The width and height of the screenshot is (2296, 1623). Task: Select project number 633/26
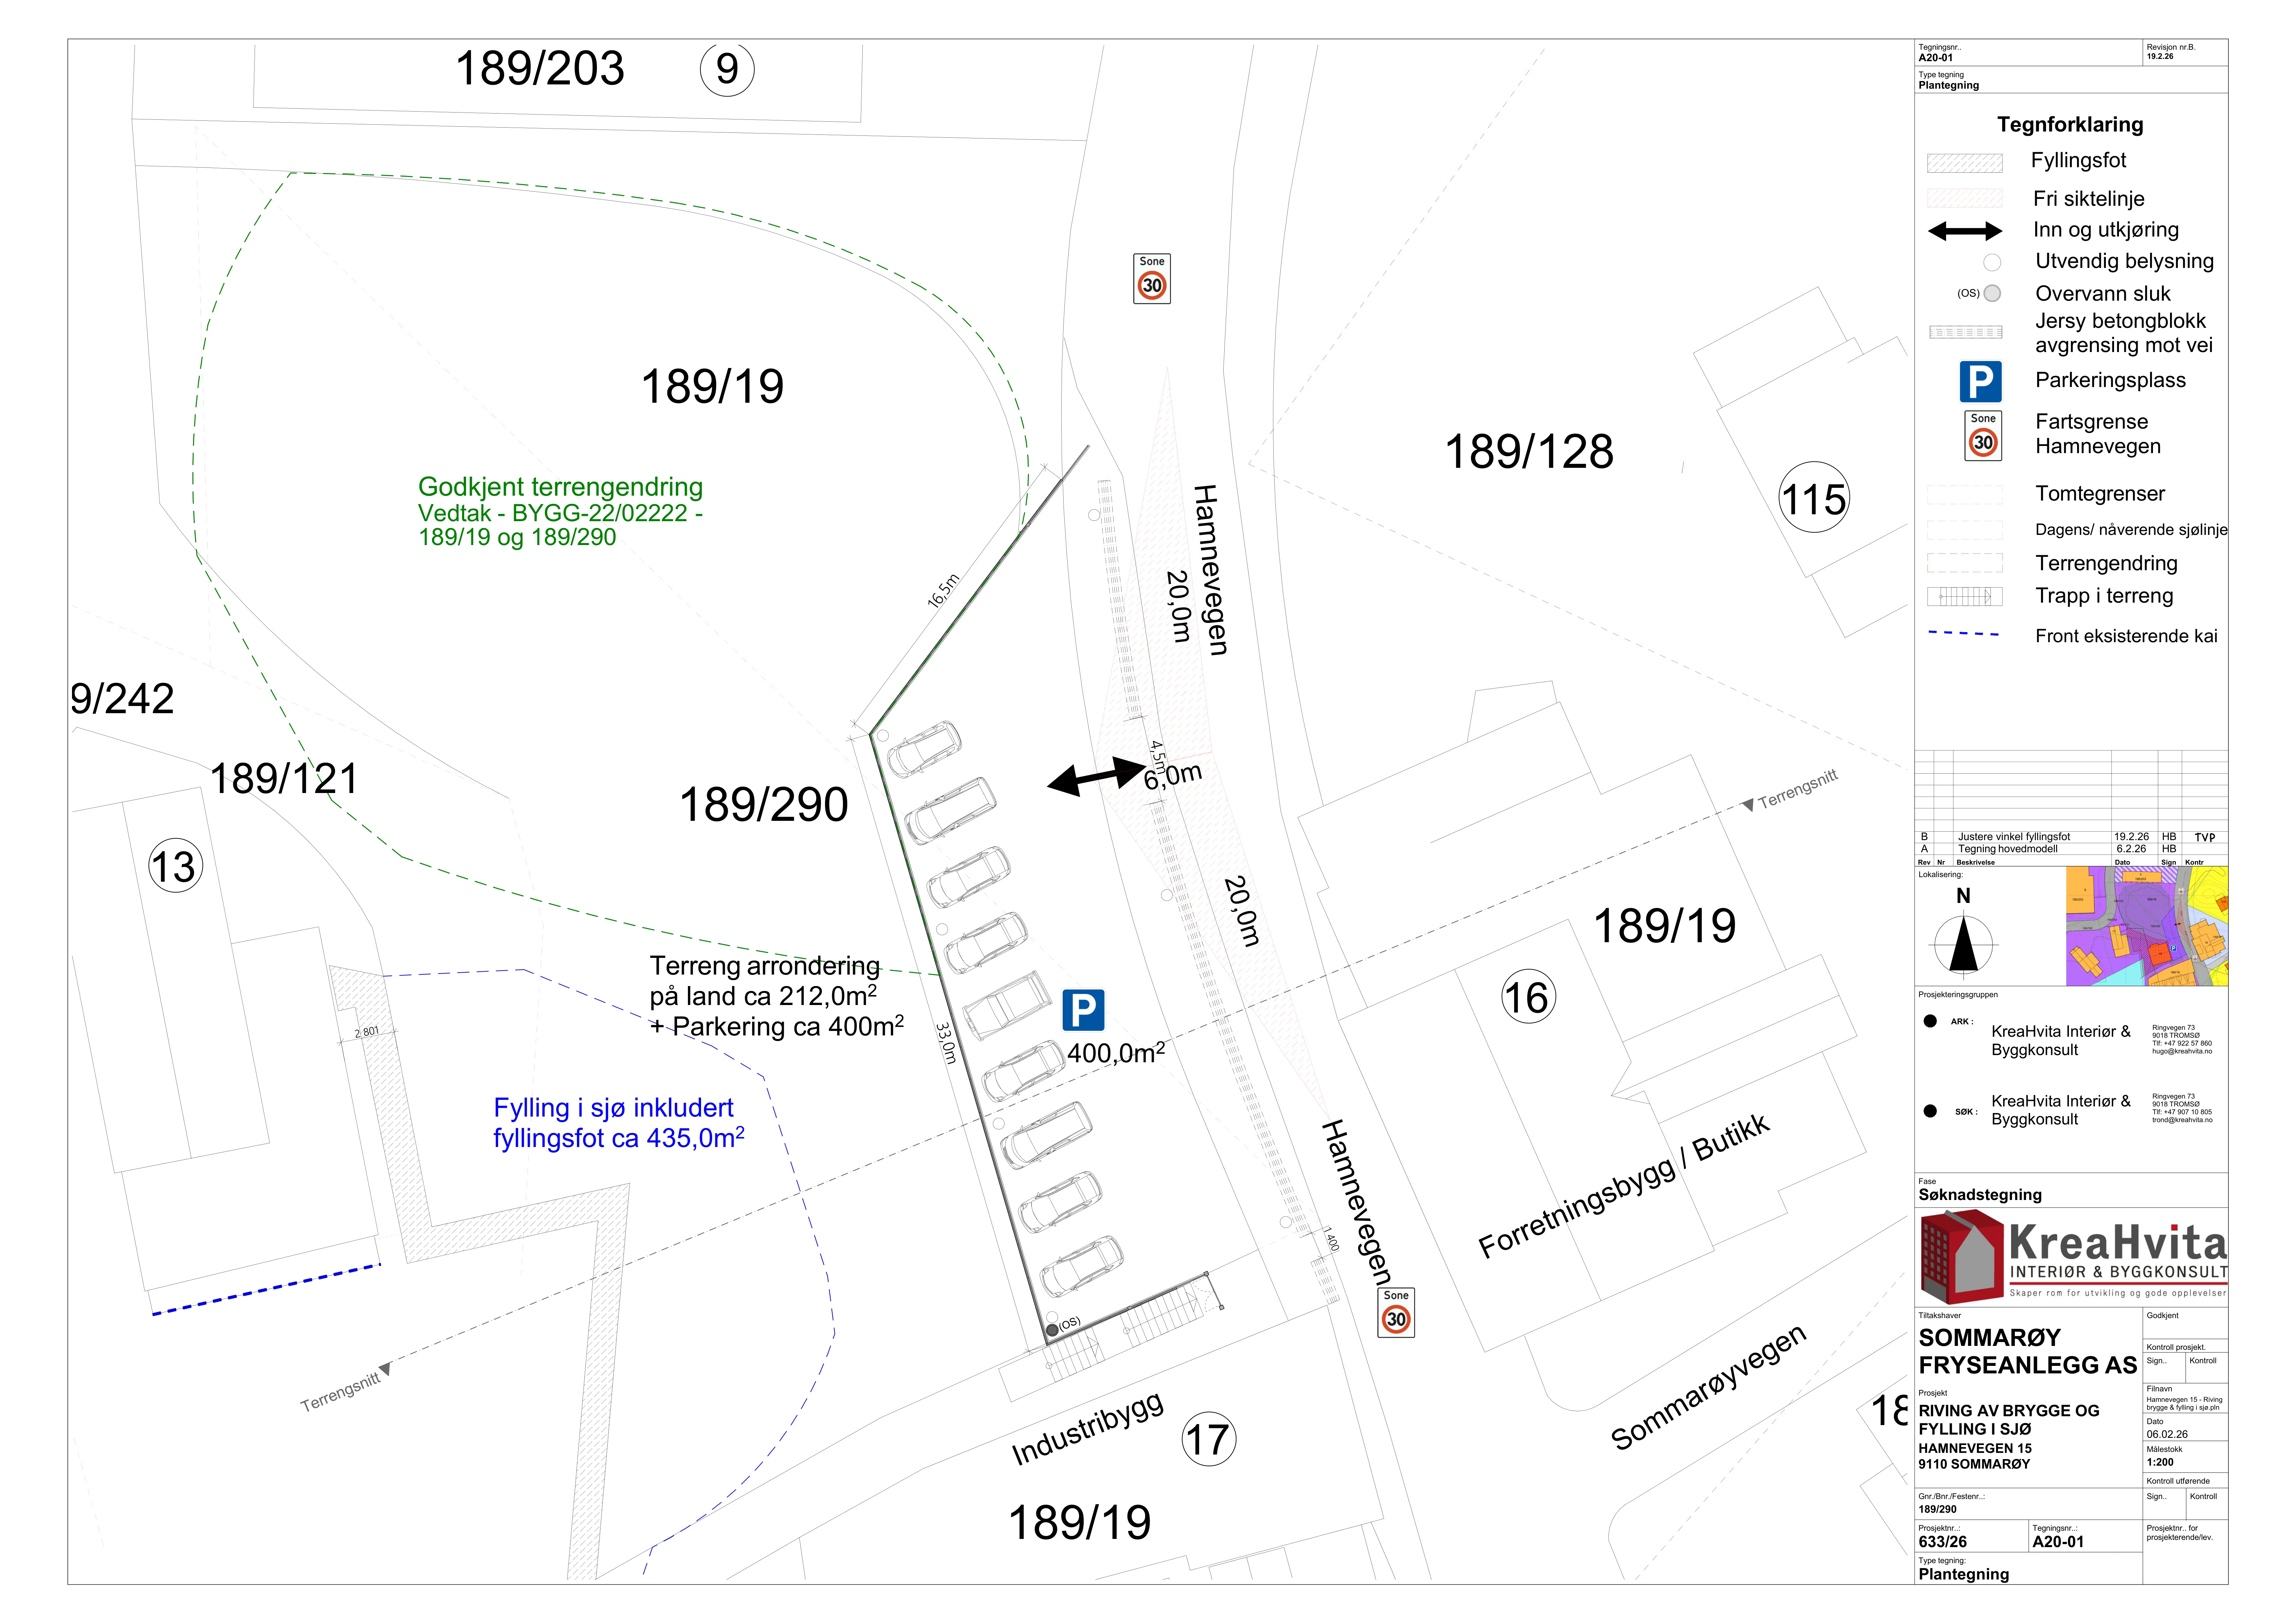(1943, 1542)
